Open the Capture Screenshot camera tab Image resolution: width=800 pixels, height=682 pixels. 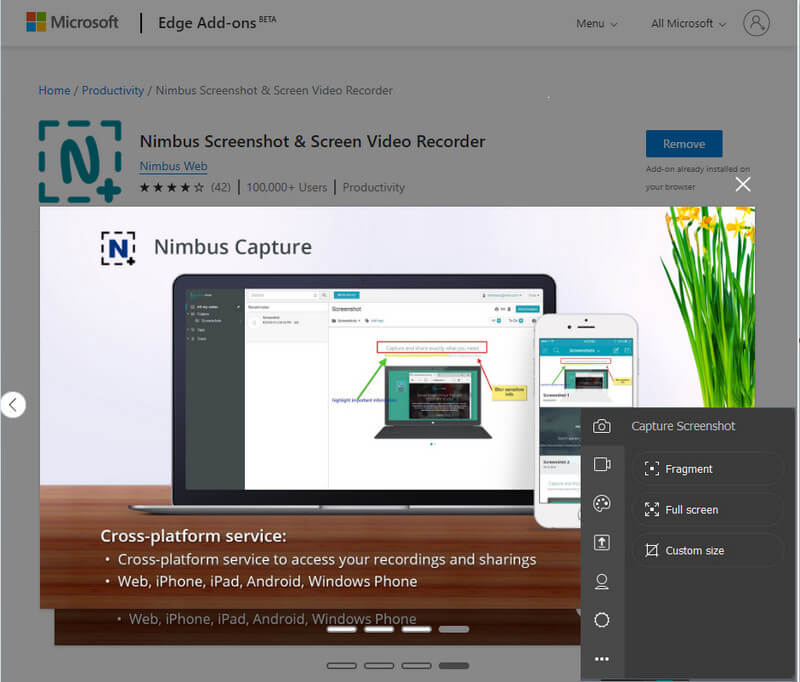602,426
